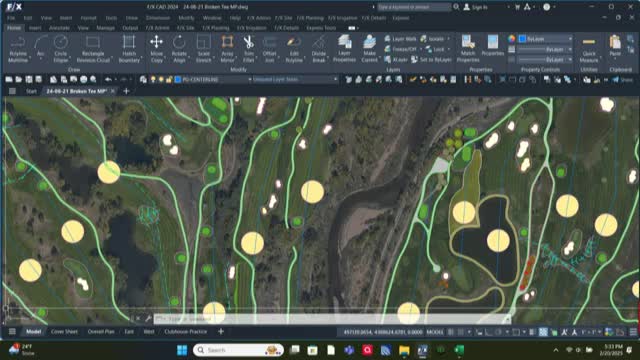Toggle the MODEL space button in status bar
Image resolution: width=640 pixels, height=360 pixels.
[x=435, y=332]
